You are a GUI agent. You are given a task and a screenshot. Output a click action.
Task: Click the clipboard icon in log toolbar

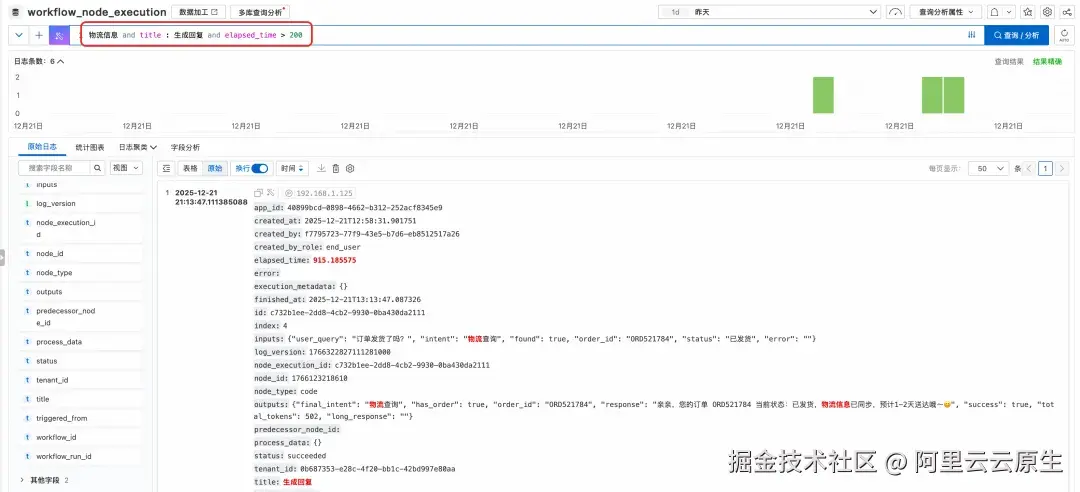[335, 168]
